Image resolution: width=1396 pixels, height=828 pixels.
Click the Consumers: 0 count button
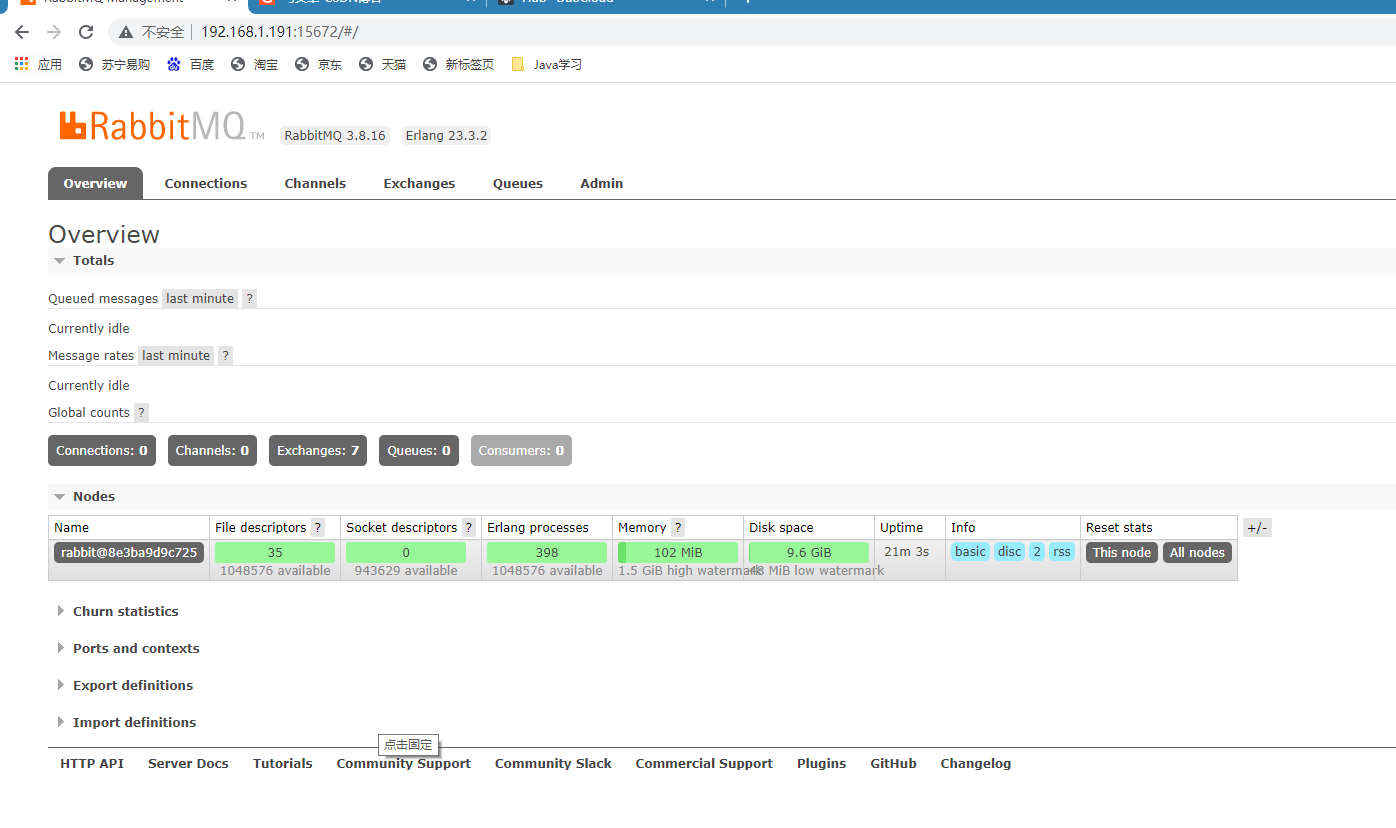point(521,450)
